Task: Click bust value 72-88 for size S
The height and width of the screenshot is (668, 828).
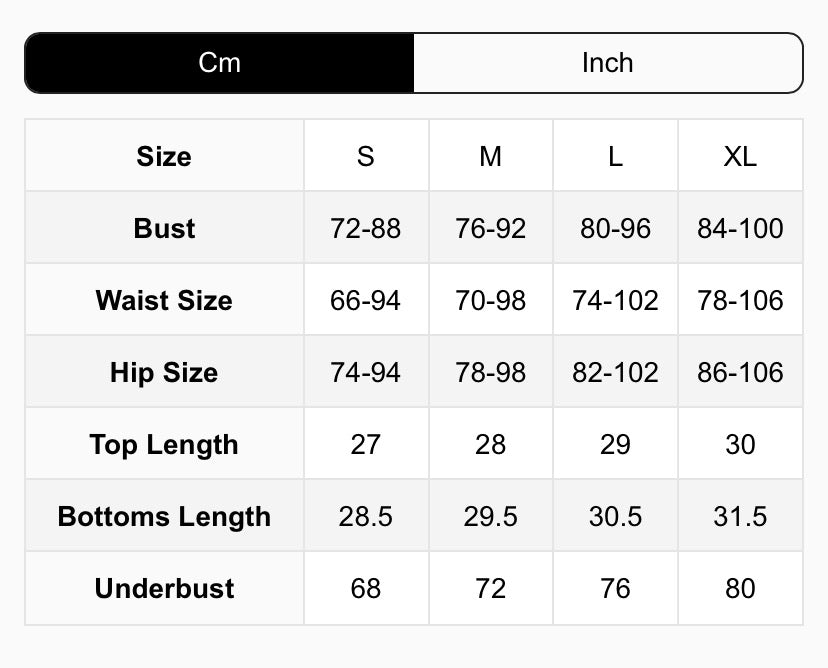Action: pos(366,228)
